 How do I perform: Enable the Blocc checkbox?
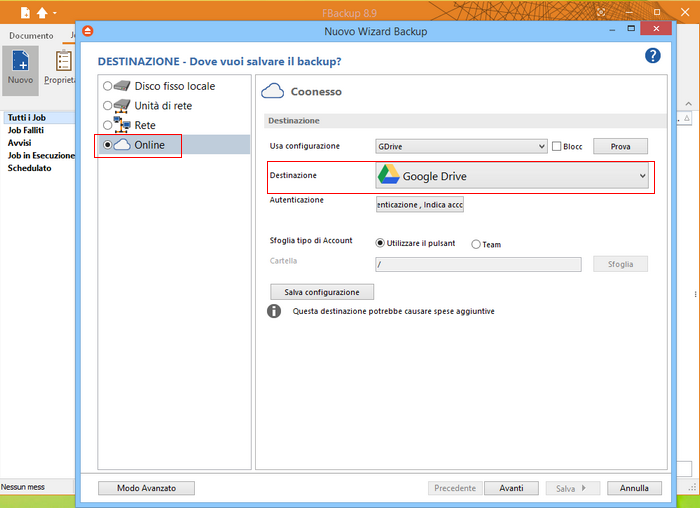(556, 146)
